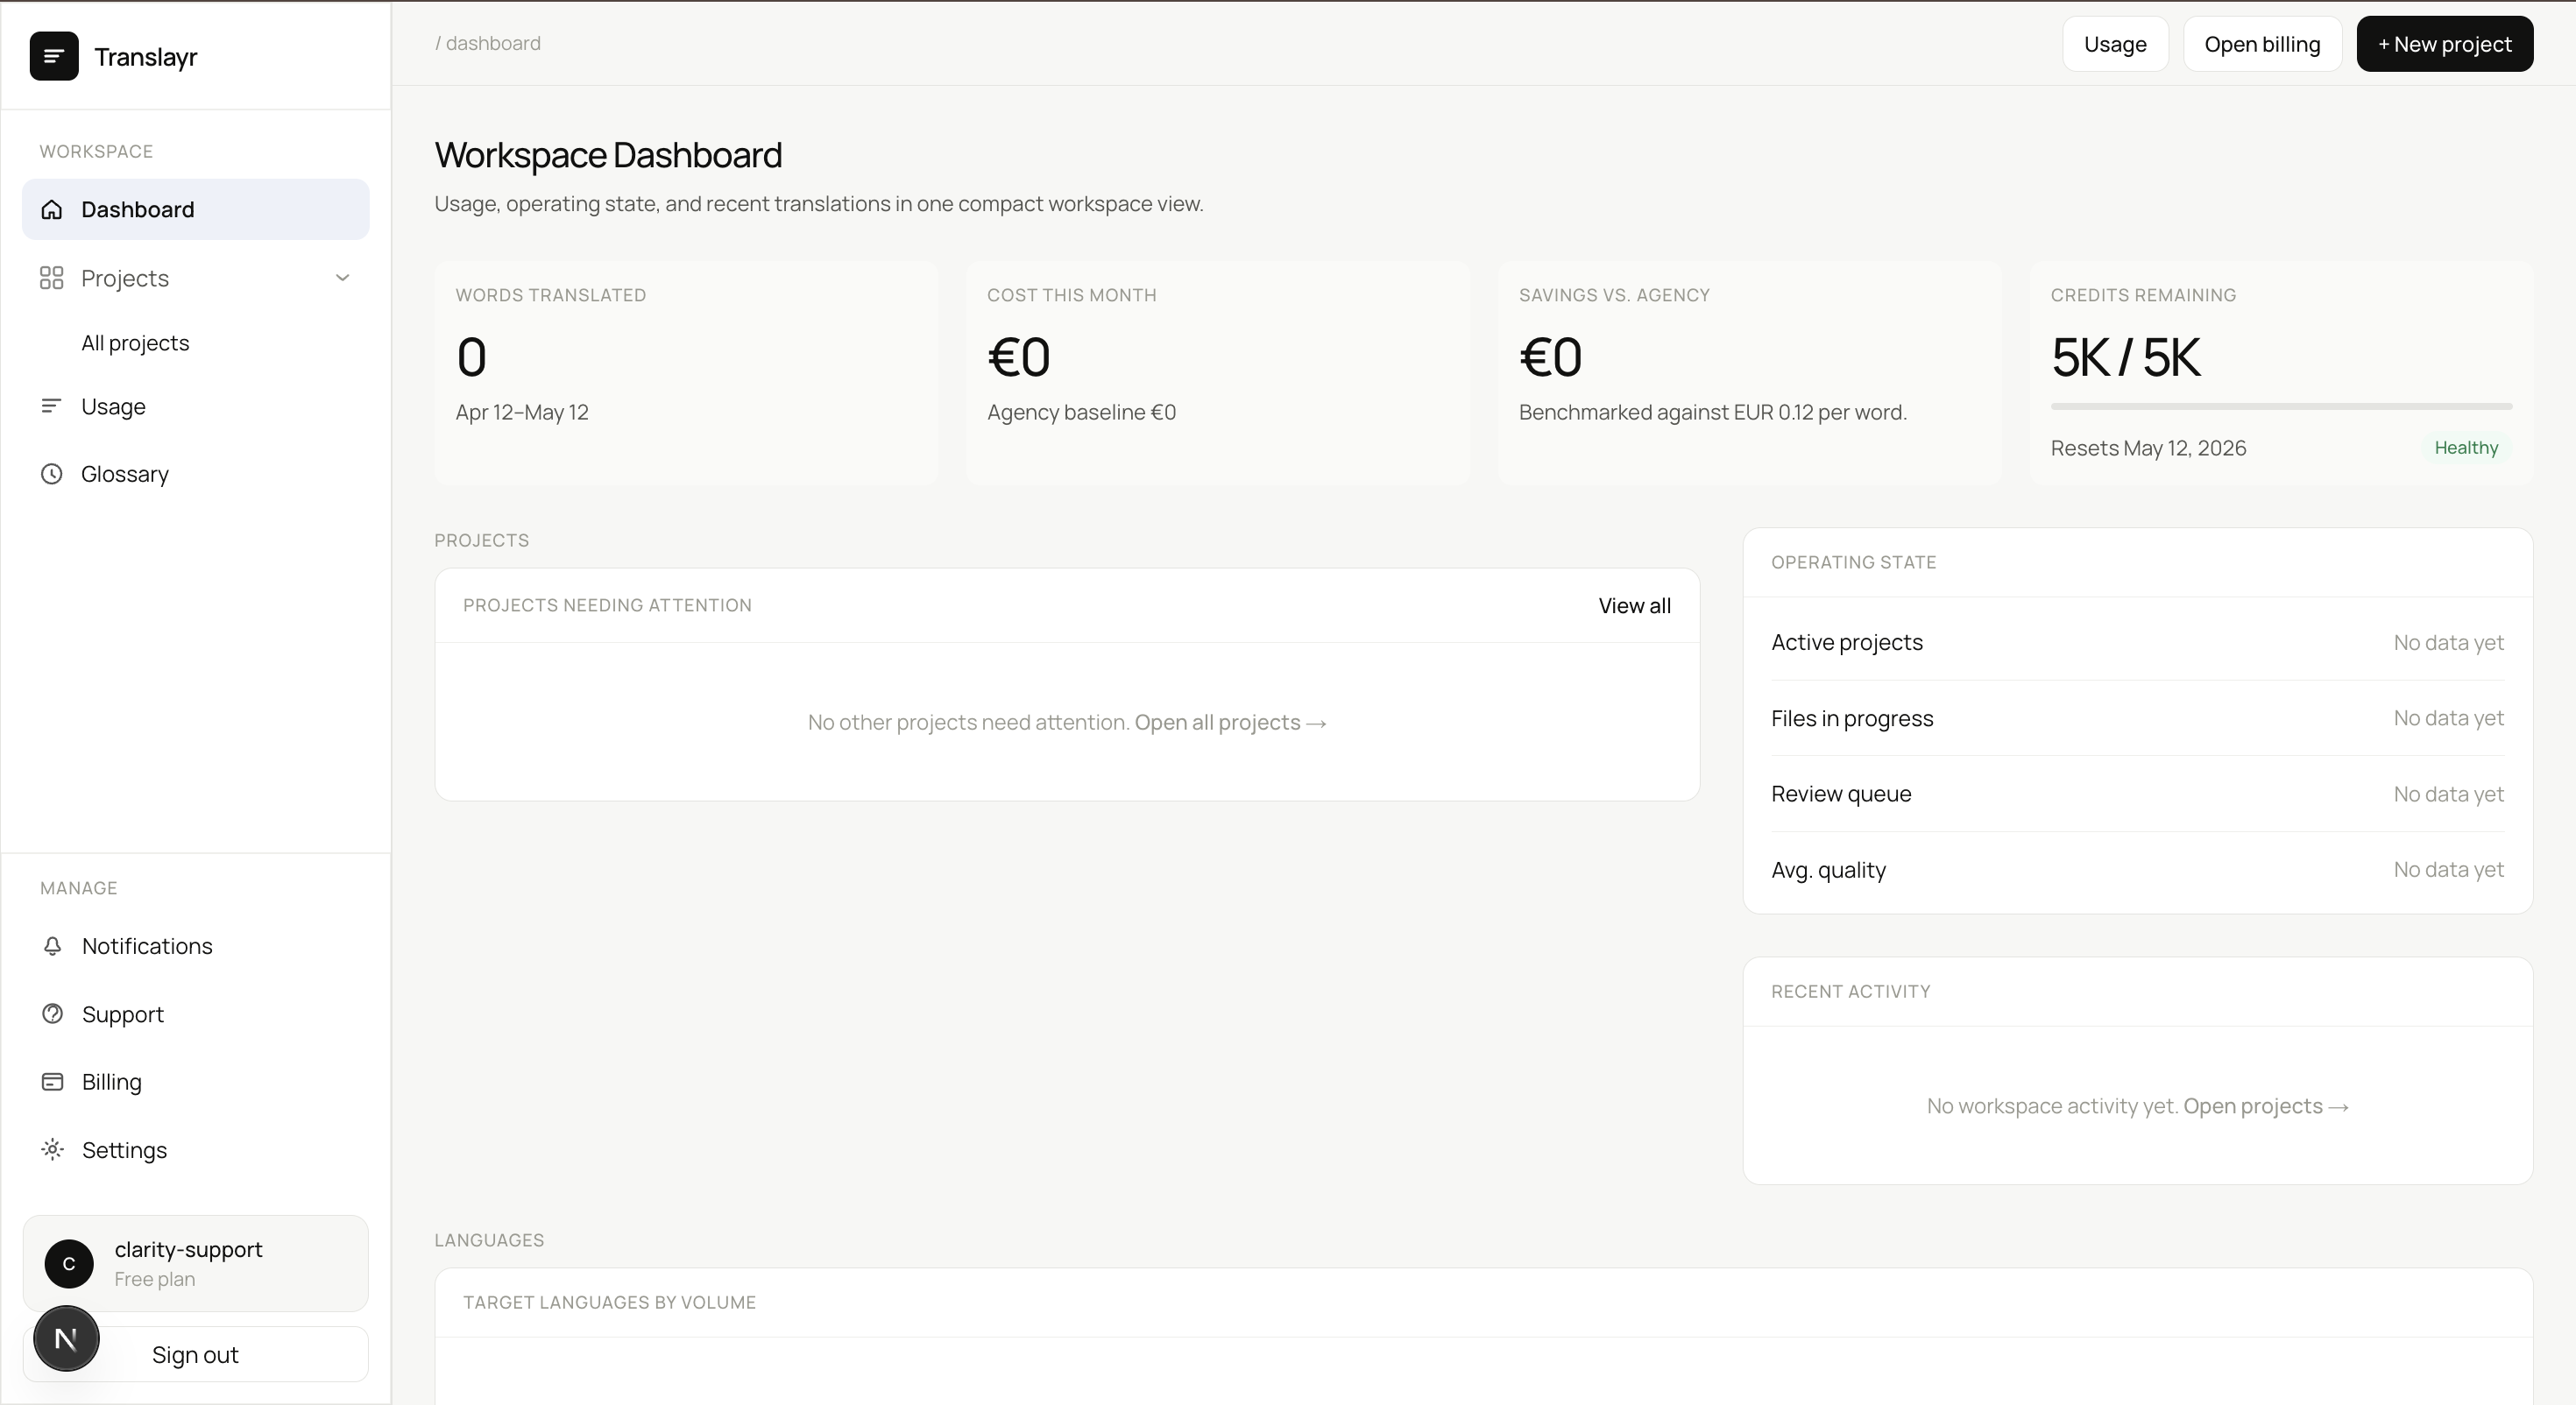
Task: Open the clarity-support account card
Action: pyautogui.click(x=196, y=1263)
